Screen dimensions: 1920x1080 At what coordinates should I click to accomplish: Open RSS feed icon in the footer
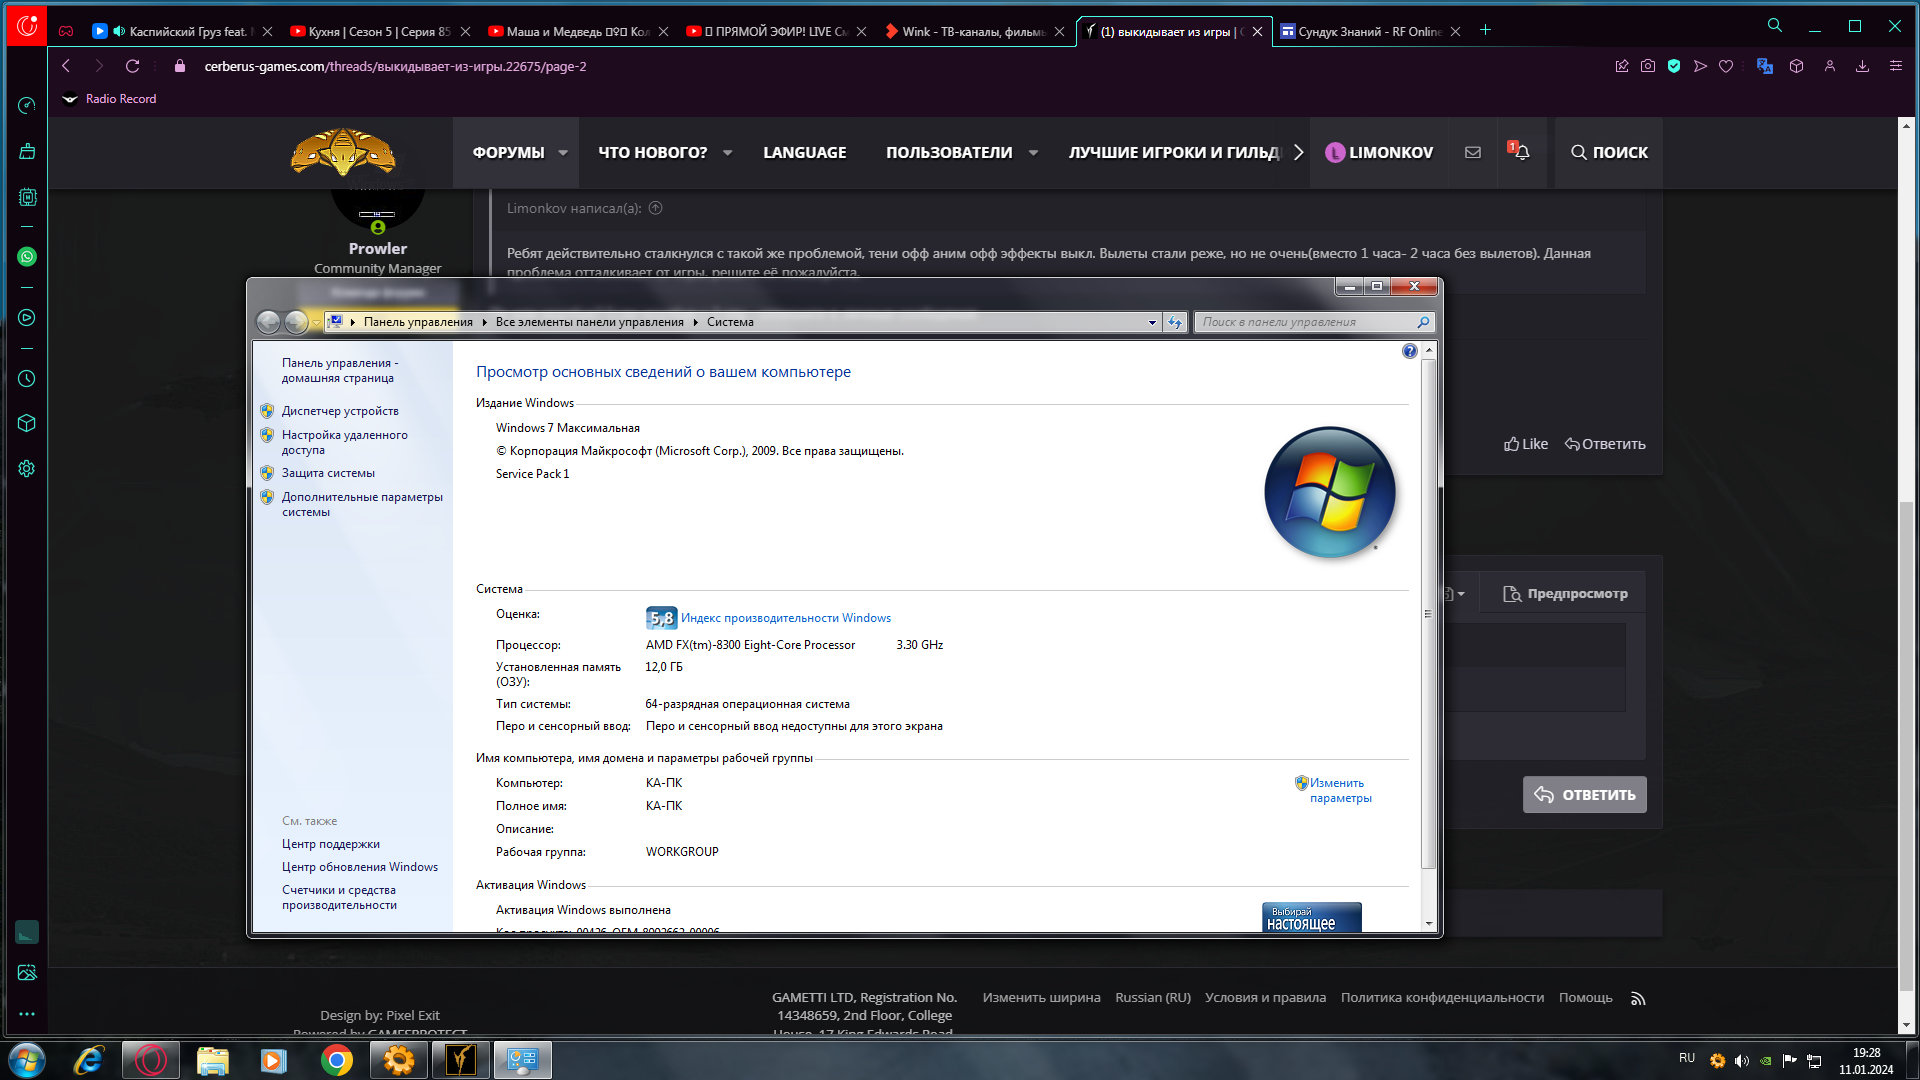pos(1638,998)
